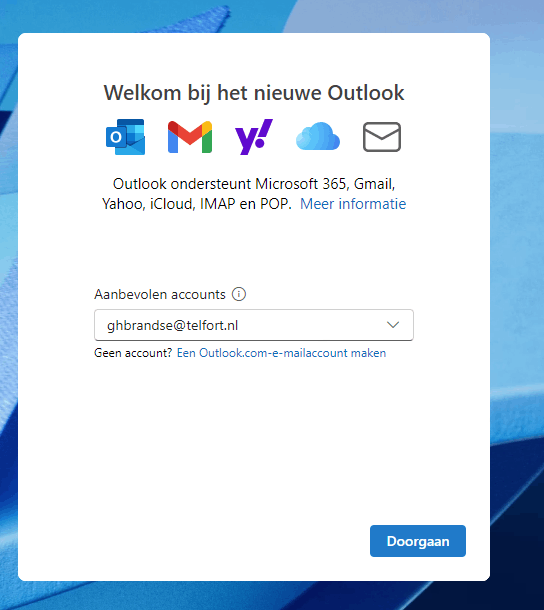Click the Outlook logo icon
The height and width of the screenshot is (610, 544).
pyautogui.click(x=126, y=137)
